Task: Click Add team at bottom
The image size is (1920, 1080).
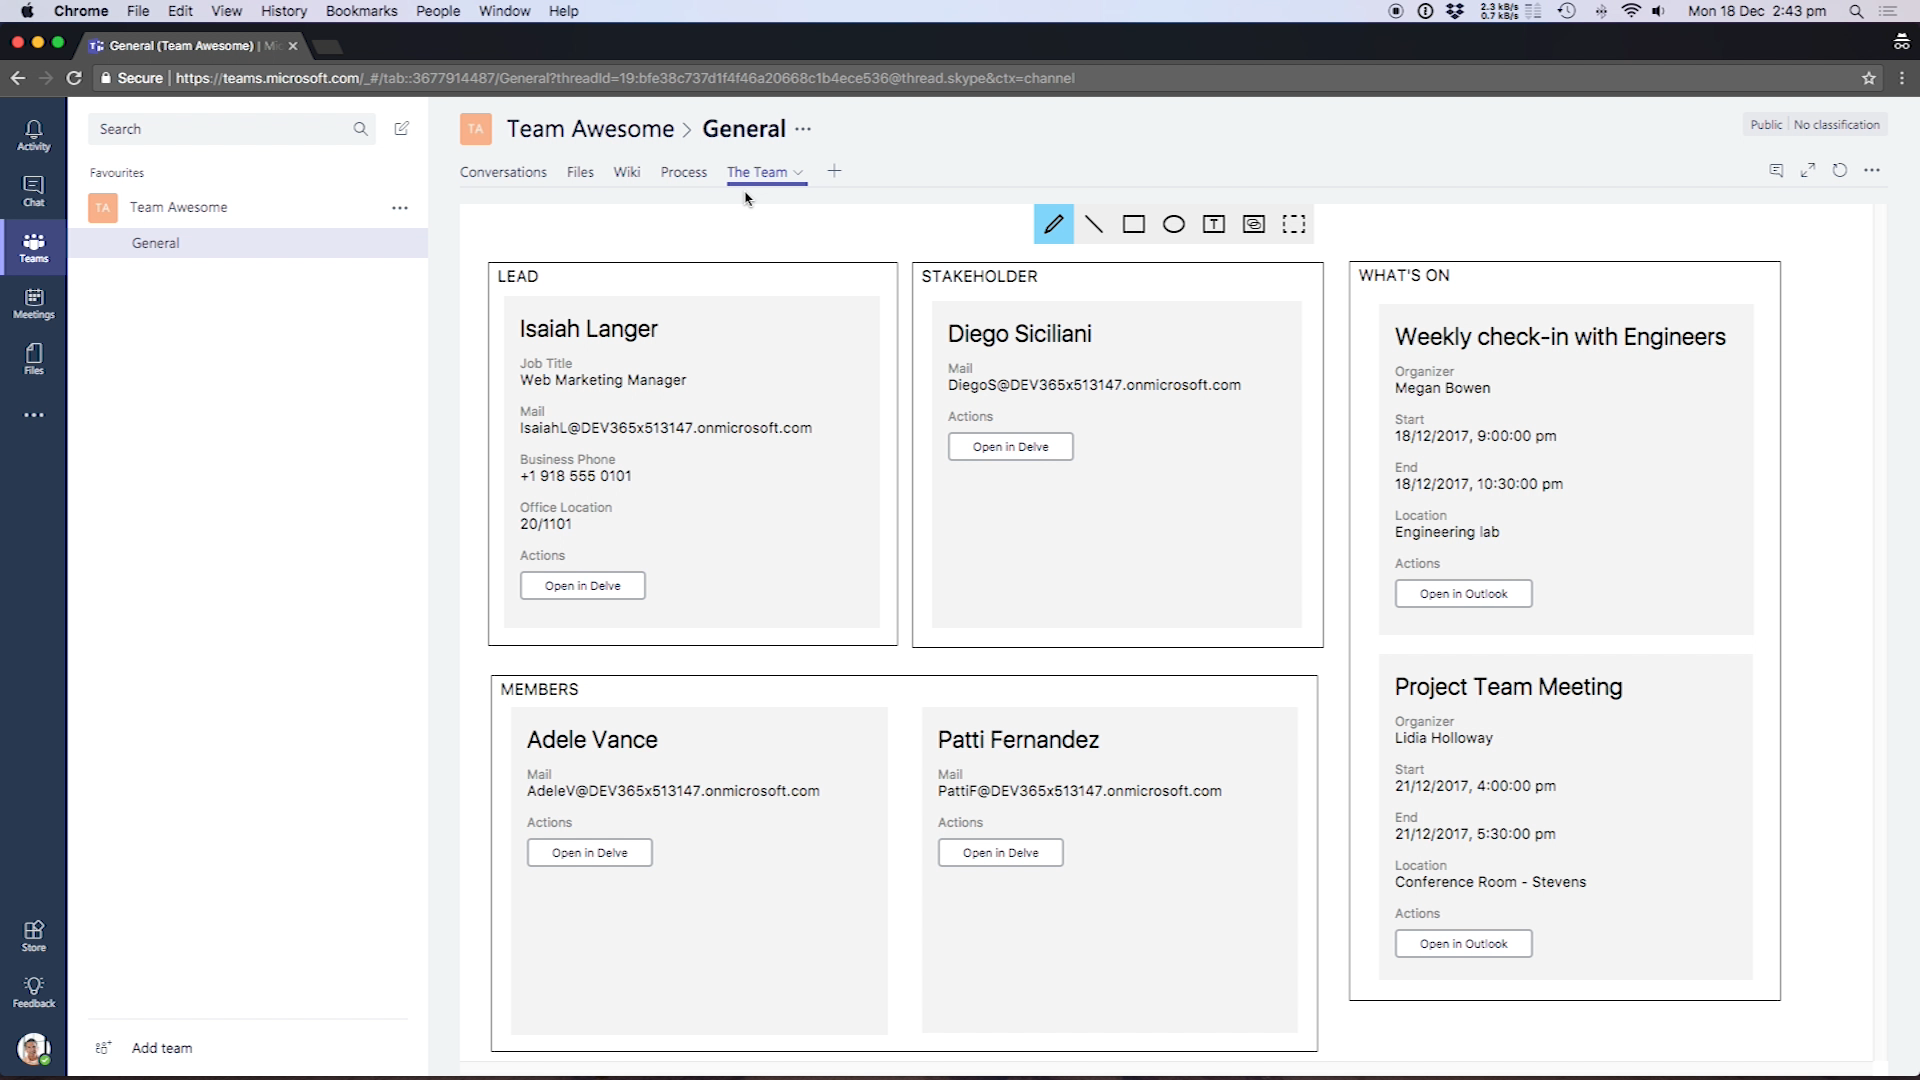Action: tap(161, 1048)
